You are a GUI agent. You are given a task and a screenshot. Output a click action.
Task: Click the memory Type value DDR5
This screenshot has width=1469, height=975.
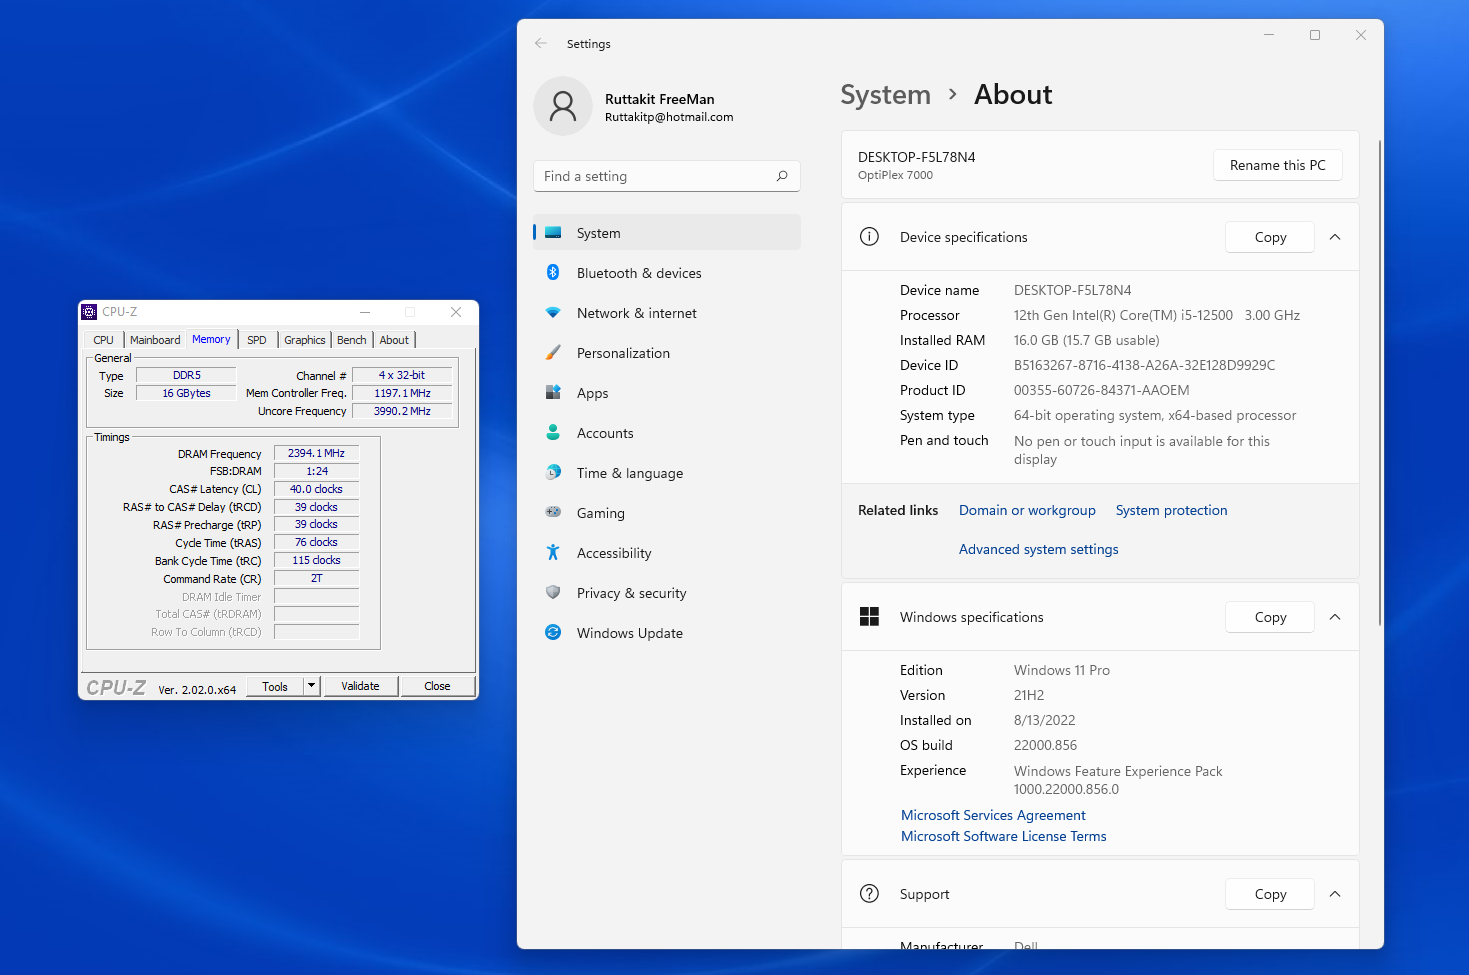pos(186,375)
